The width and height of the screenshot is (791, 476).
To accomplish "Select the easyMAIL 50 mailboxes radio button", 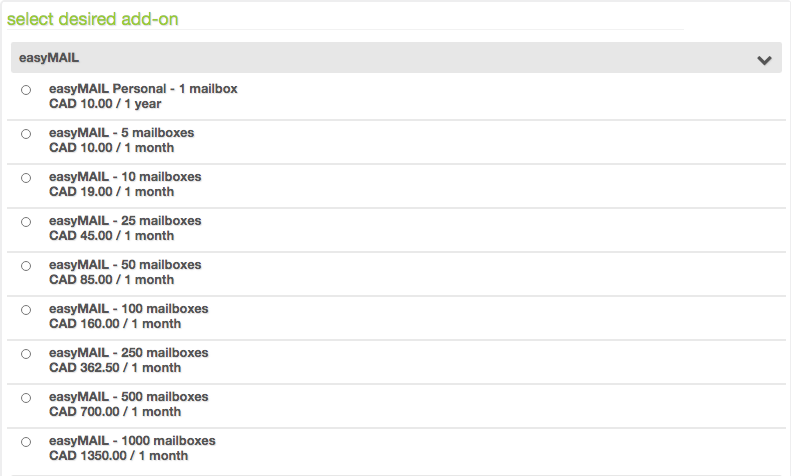I will [26, 266].
